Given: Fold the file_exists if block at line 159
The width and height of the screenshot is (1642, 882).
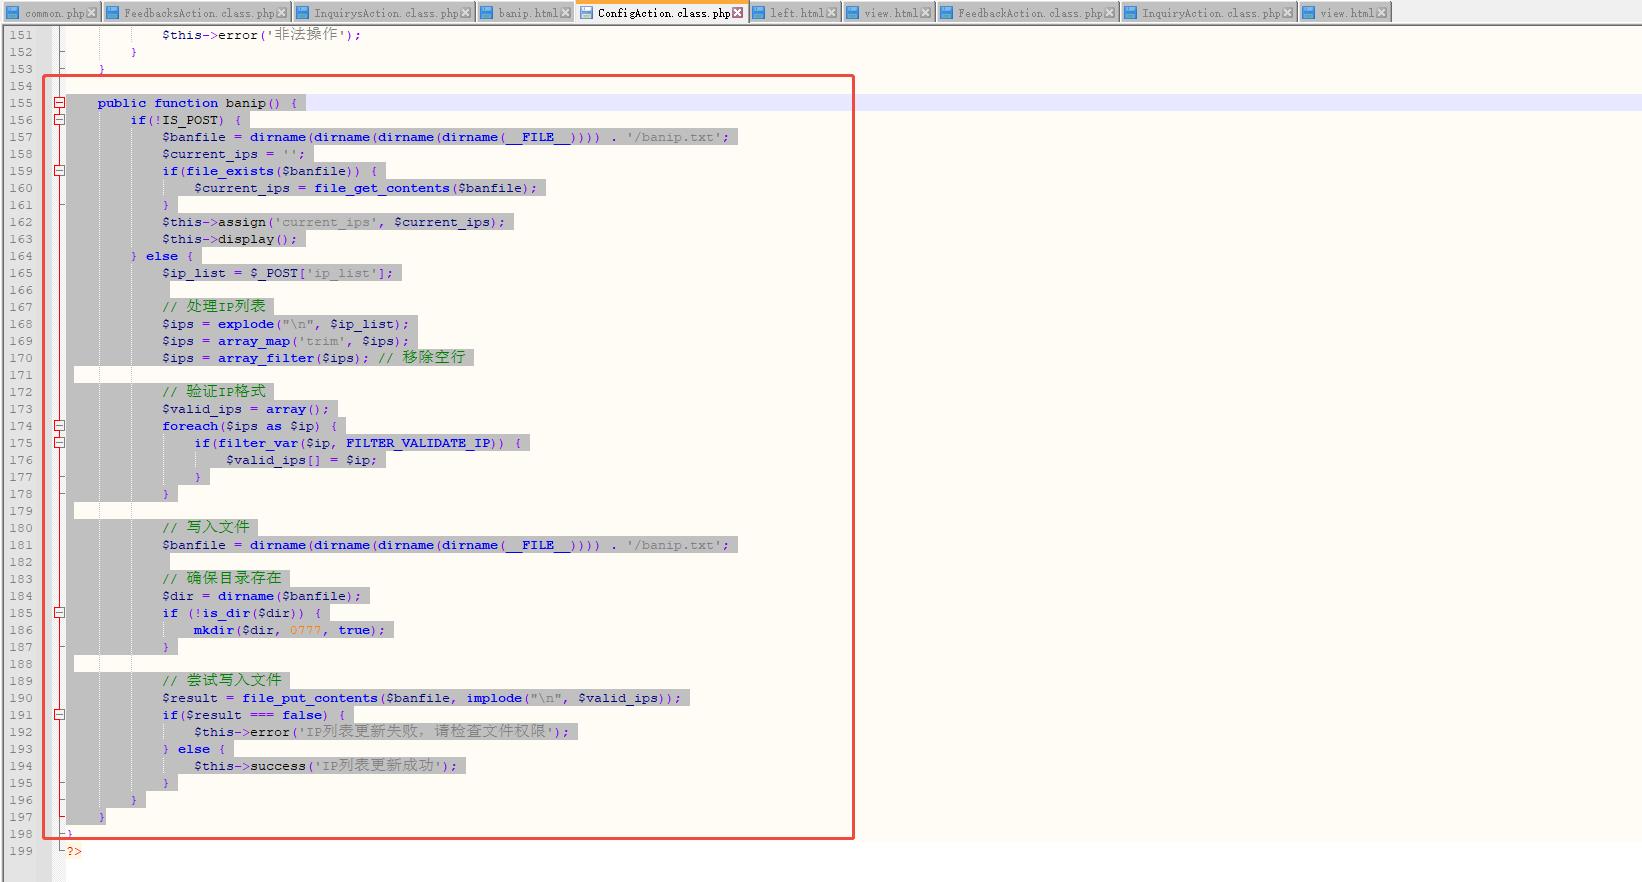Looking at the screenshot, I should [60, 171].
